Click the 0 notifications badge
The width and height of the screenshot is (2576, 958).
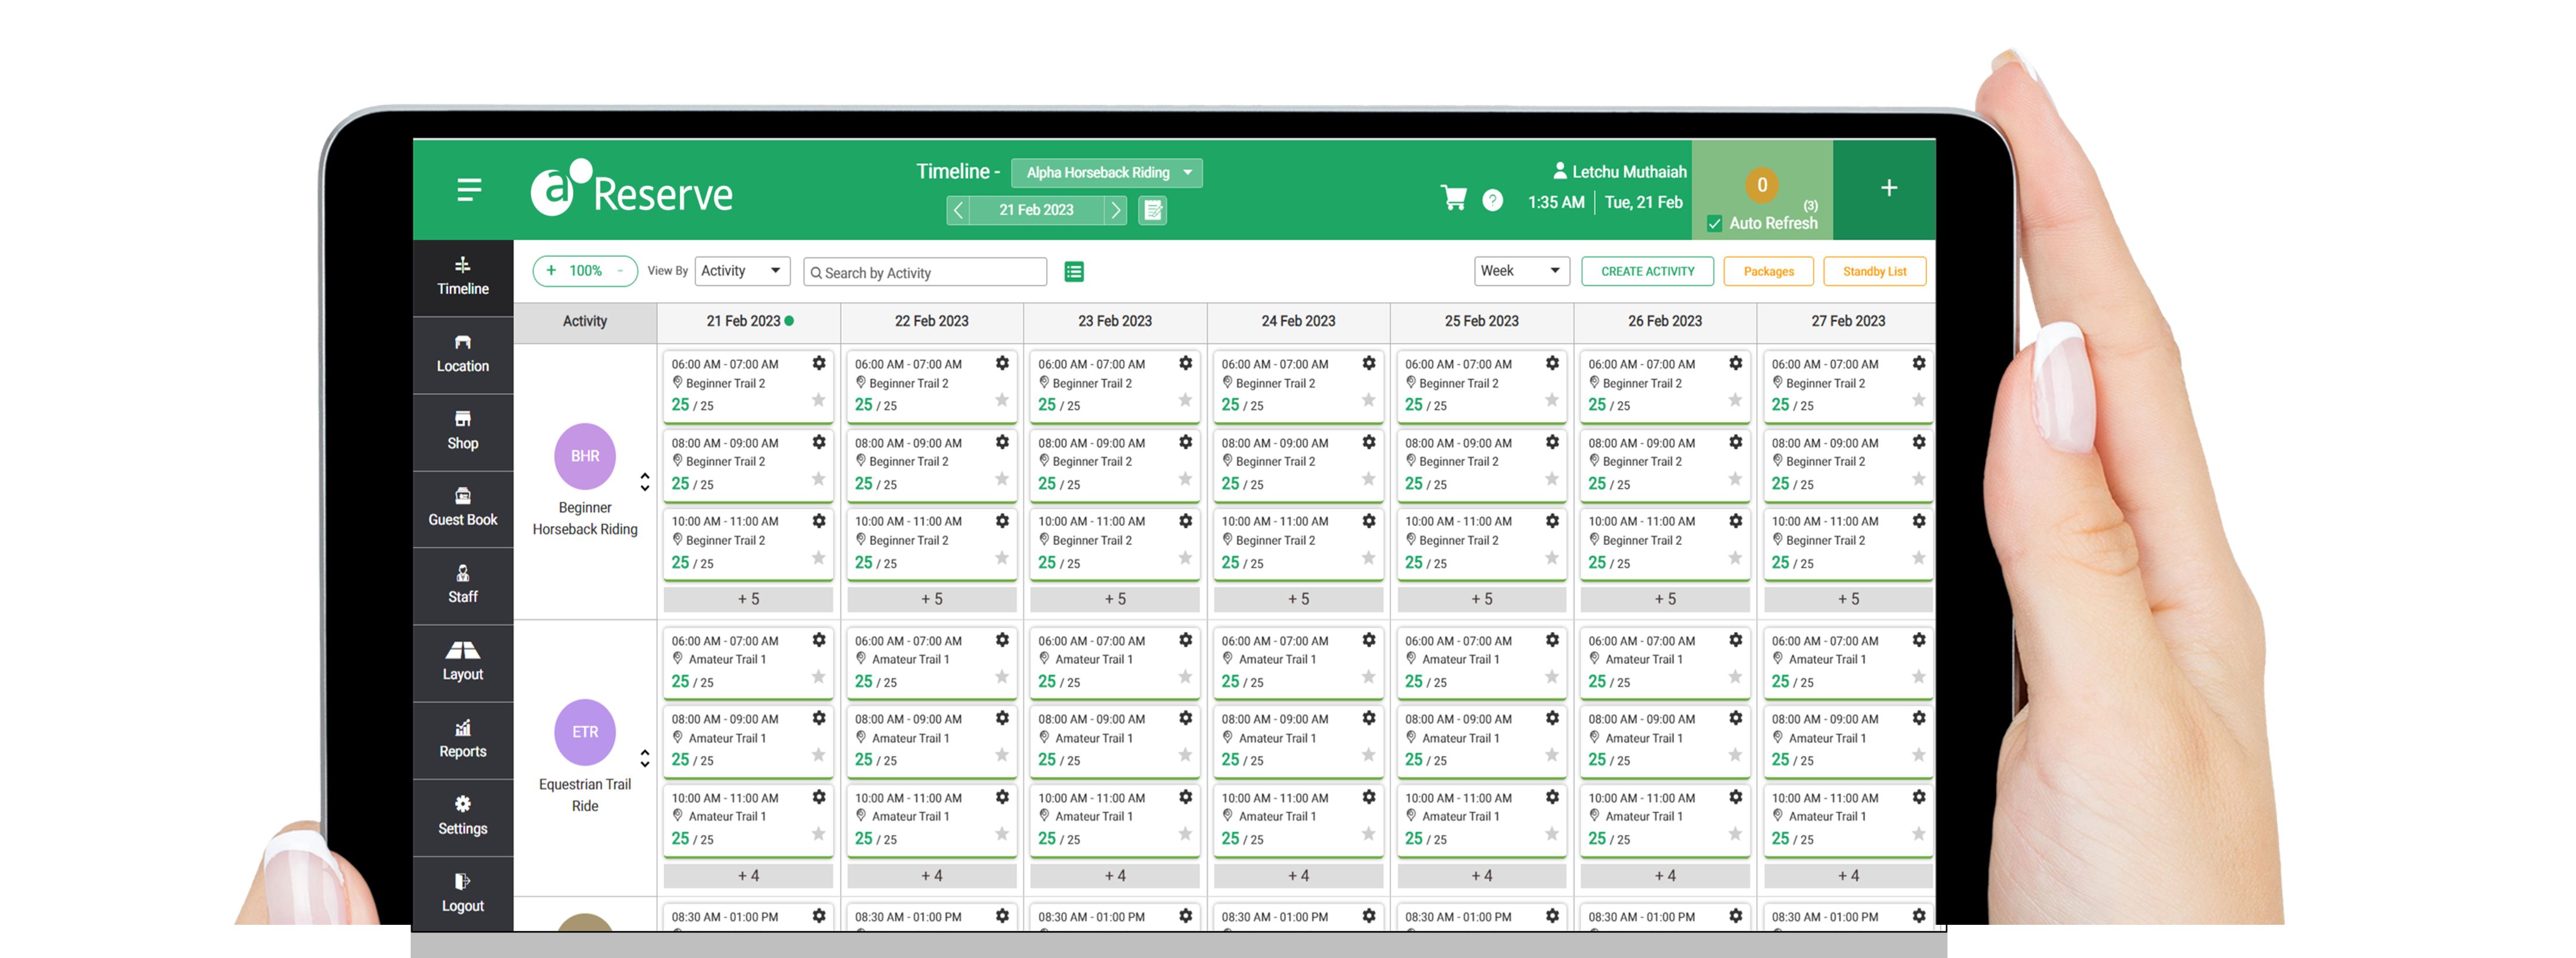pos(1762,185)
